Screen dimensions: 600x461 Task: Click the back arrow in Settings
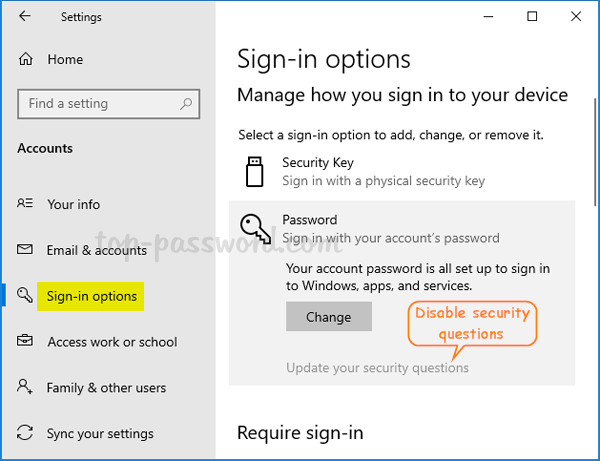[23, 17]
